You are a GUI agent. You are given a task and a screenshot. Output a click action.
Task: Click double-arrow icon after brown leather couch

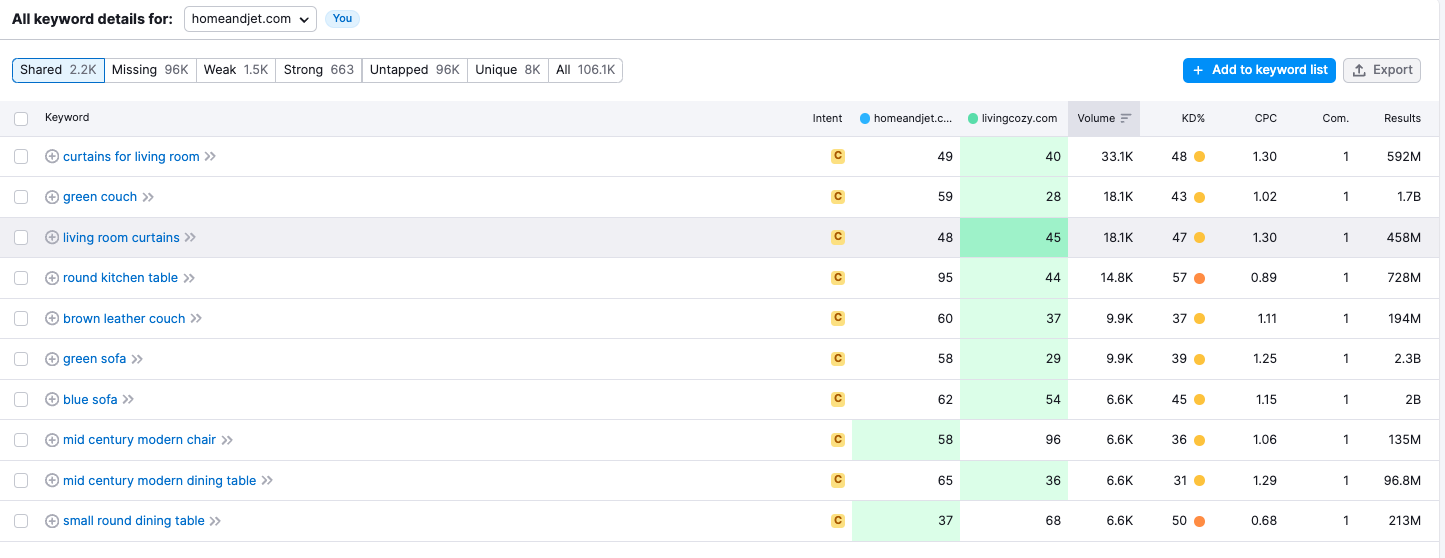(x=196, y=319)
